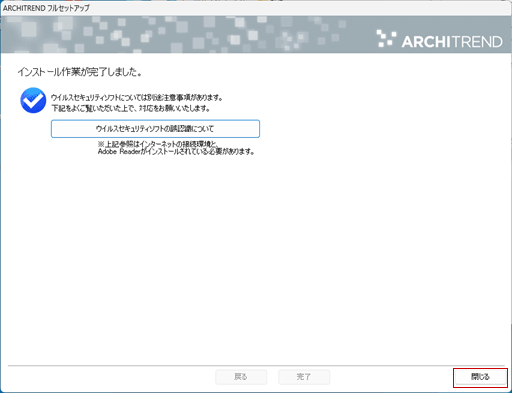
Task: Click the ARCHITREND フルセットアップ title bar text
Action: tap(46, 8)
